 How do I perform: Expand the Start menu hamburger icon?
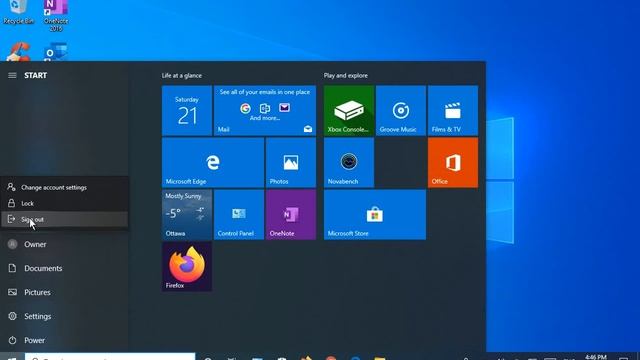tap(12, 76)
